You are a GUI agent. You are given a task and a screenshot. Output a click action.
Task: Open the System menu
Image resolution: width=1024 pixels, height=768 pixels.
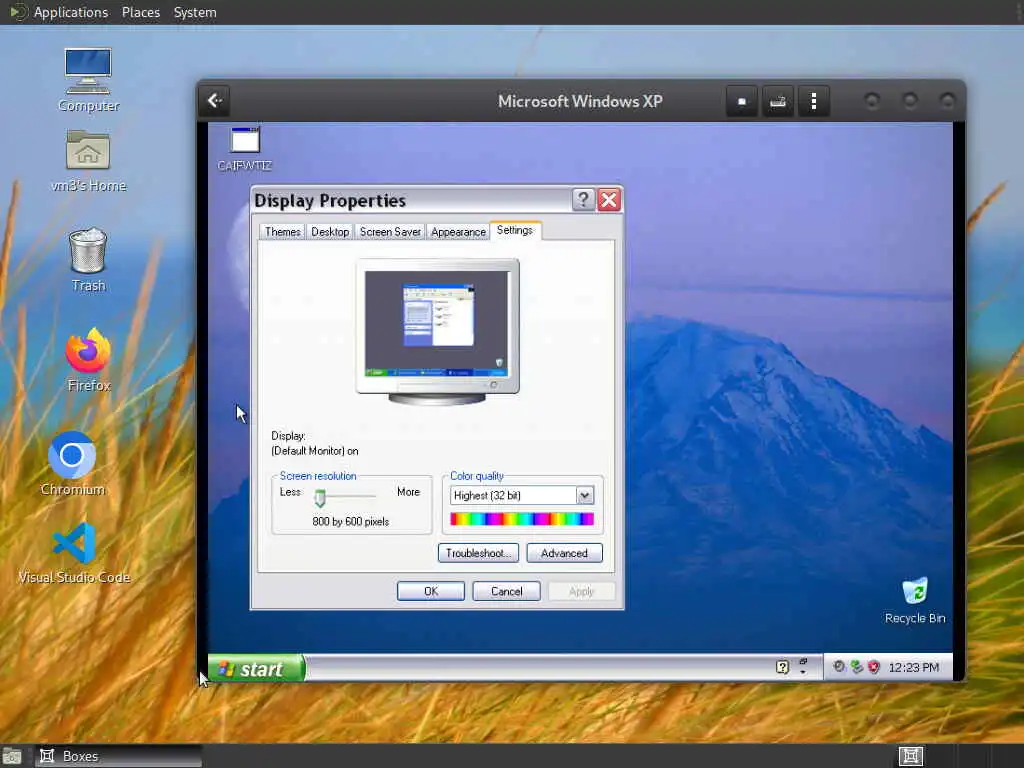[195, 12]
